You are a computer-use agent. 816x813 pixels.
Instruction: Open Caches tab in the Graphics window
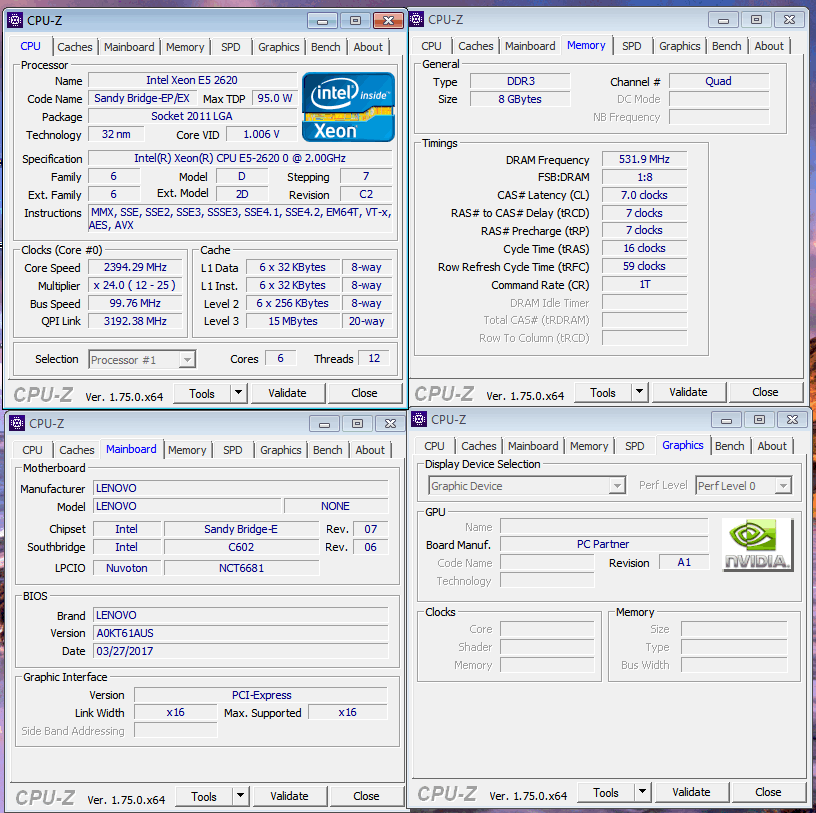click(479, 446)
